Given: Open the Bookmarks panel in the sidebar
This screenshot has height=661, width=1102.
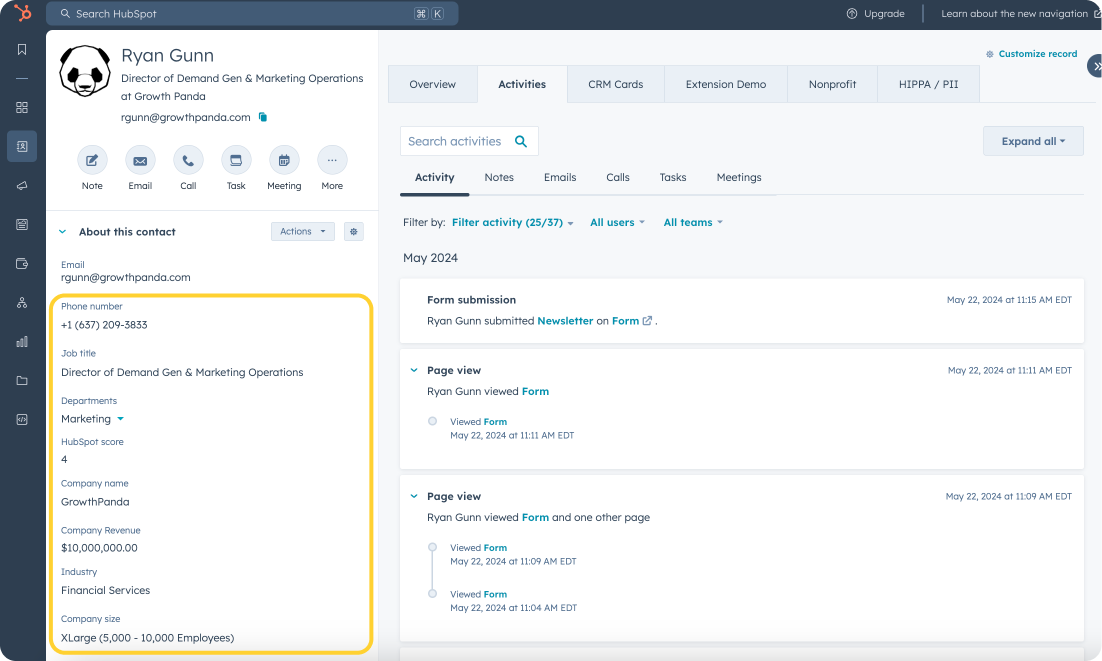Looking at the screenshot, I should [22, 48].
